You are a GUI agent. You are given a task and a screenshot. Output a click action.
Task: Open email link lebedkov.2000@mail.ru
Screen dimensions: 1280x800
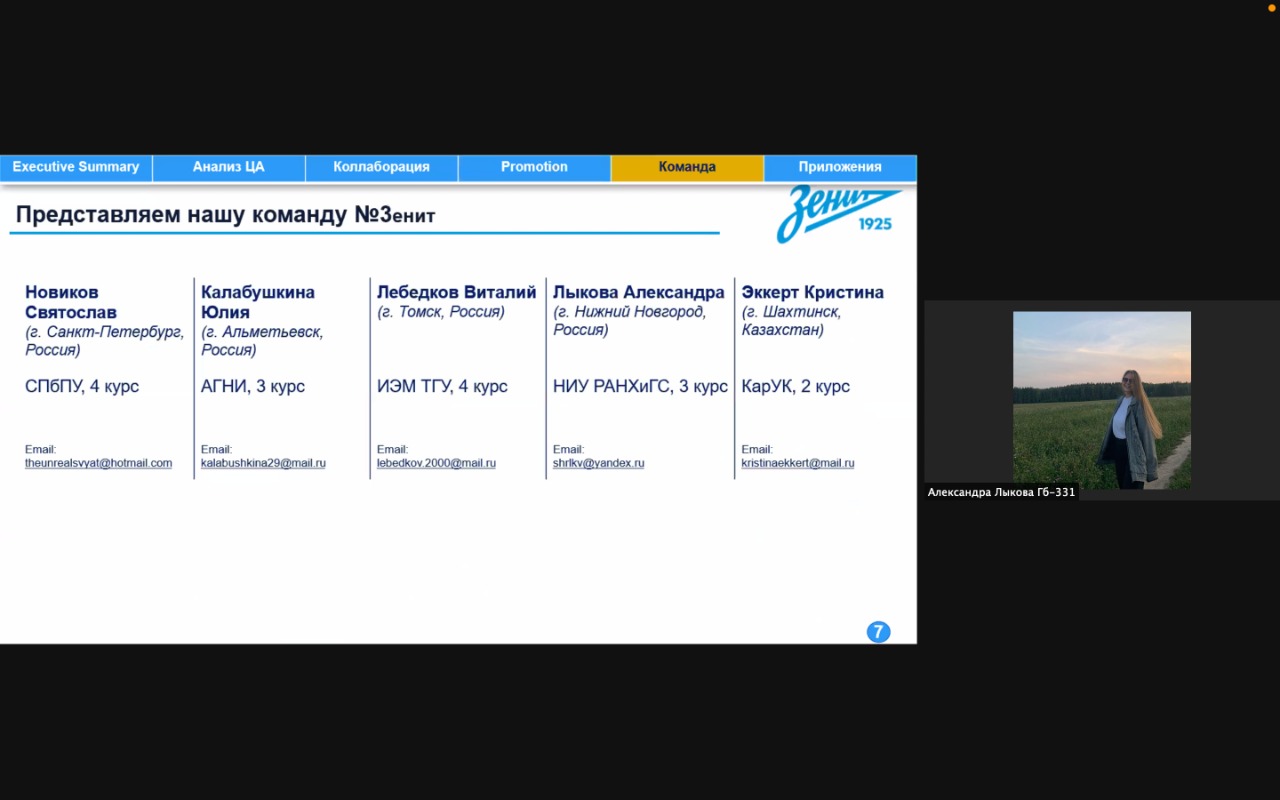click(x=436, y=463)
